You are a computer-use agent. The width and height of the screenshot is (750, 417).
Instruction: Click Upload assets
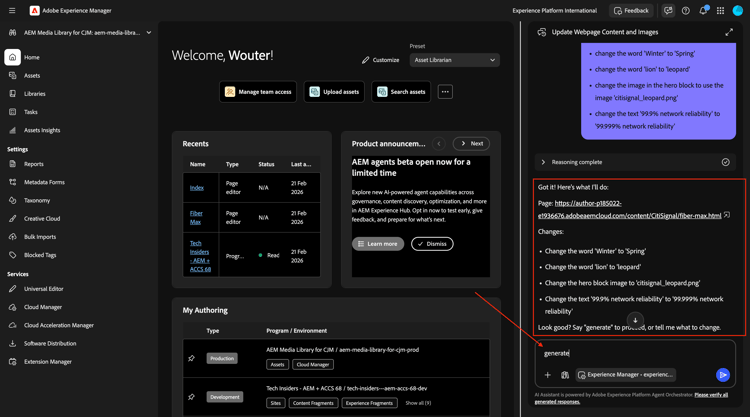click(334, 92)
